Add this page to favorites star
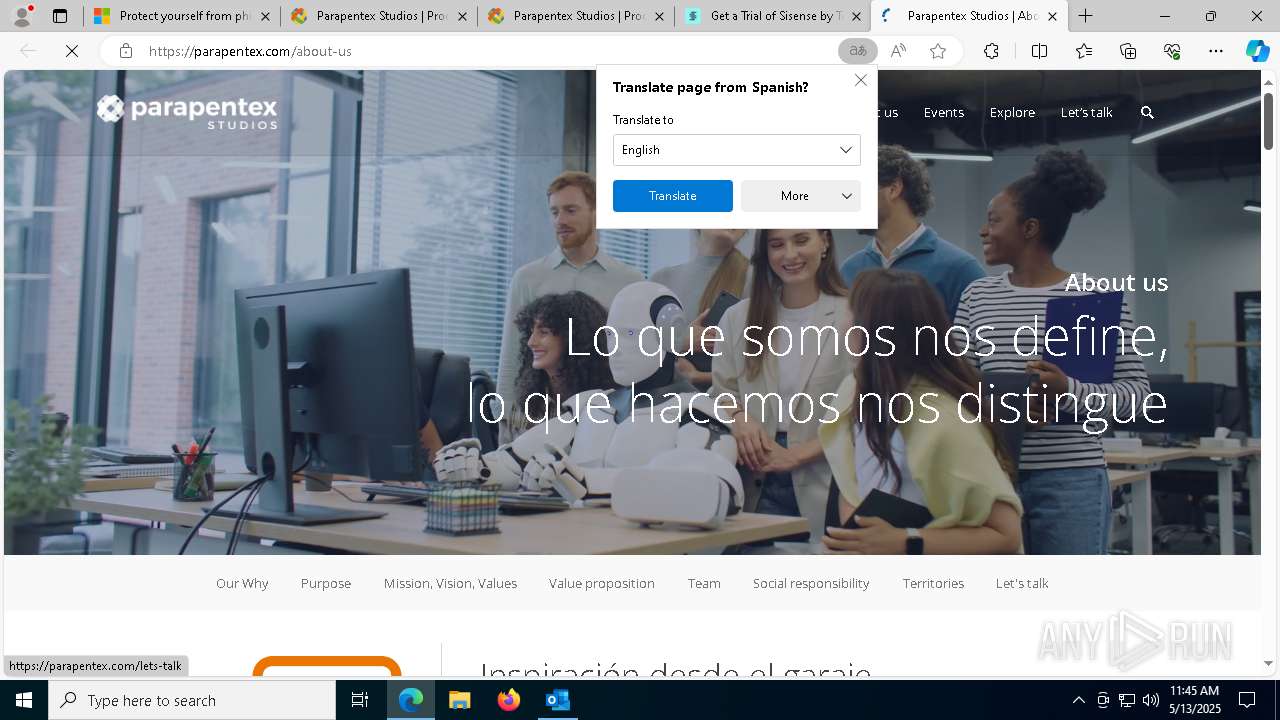Screen dimensions: 1280x720 click(x=938, y=51)
